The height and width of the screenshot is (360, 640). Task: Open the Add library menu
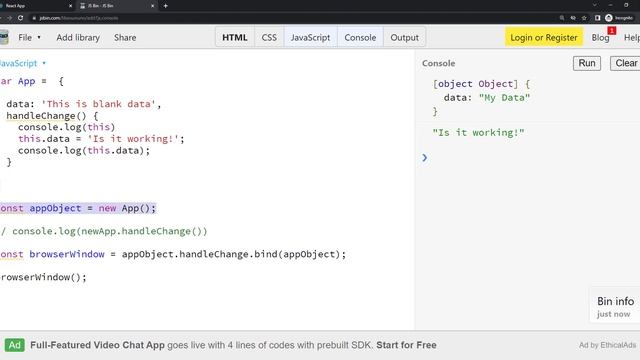coord(78,38)
